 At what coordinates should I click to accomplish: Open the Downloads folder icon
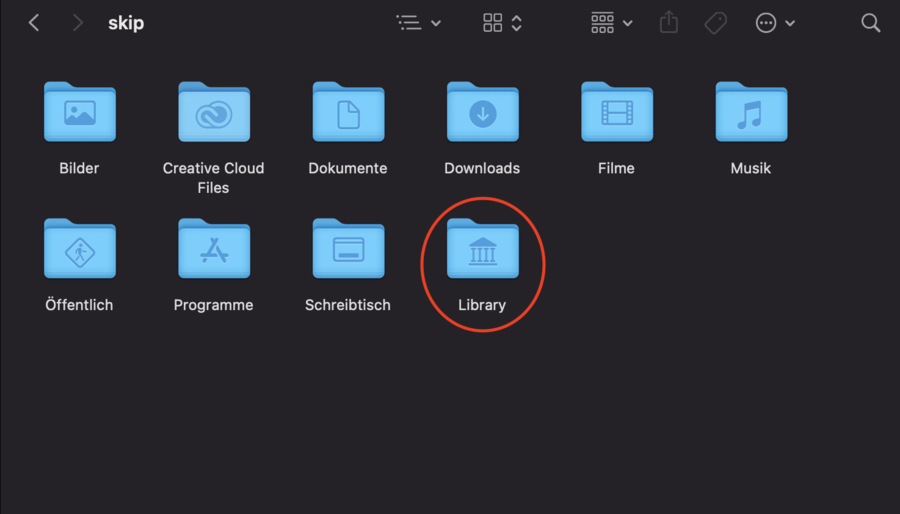pos(482,113)
